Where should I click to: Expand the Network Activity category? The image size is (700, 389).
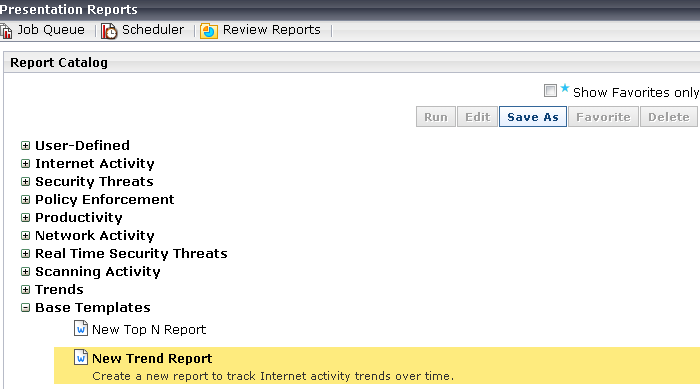(25, 235)
